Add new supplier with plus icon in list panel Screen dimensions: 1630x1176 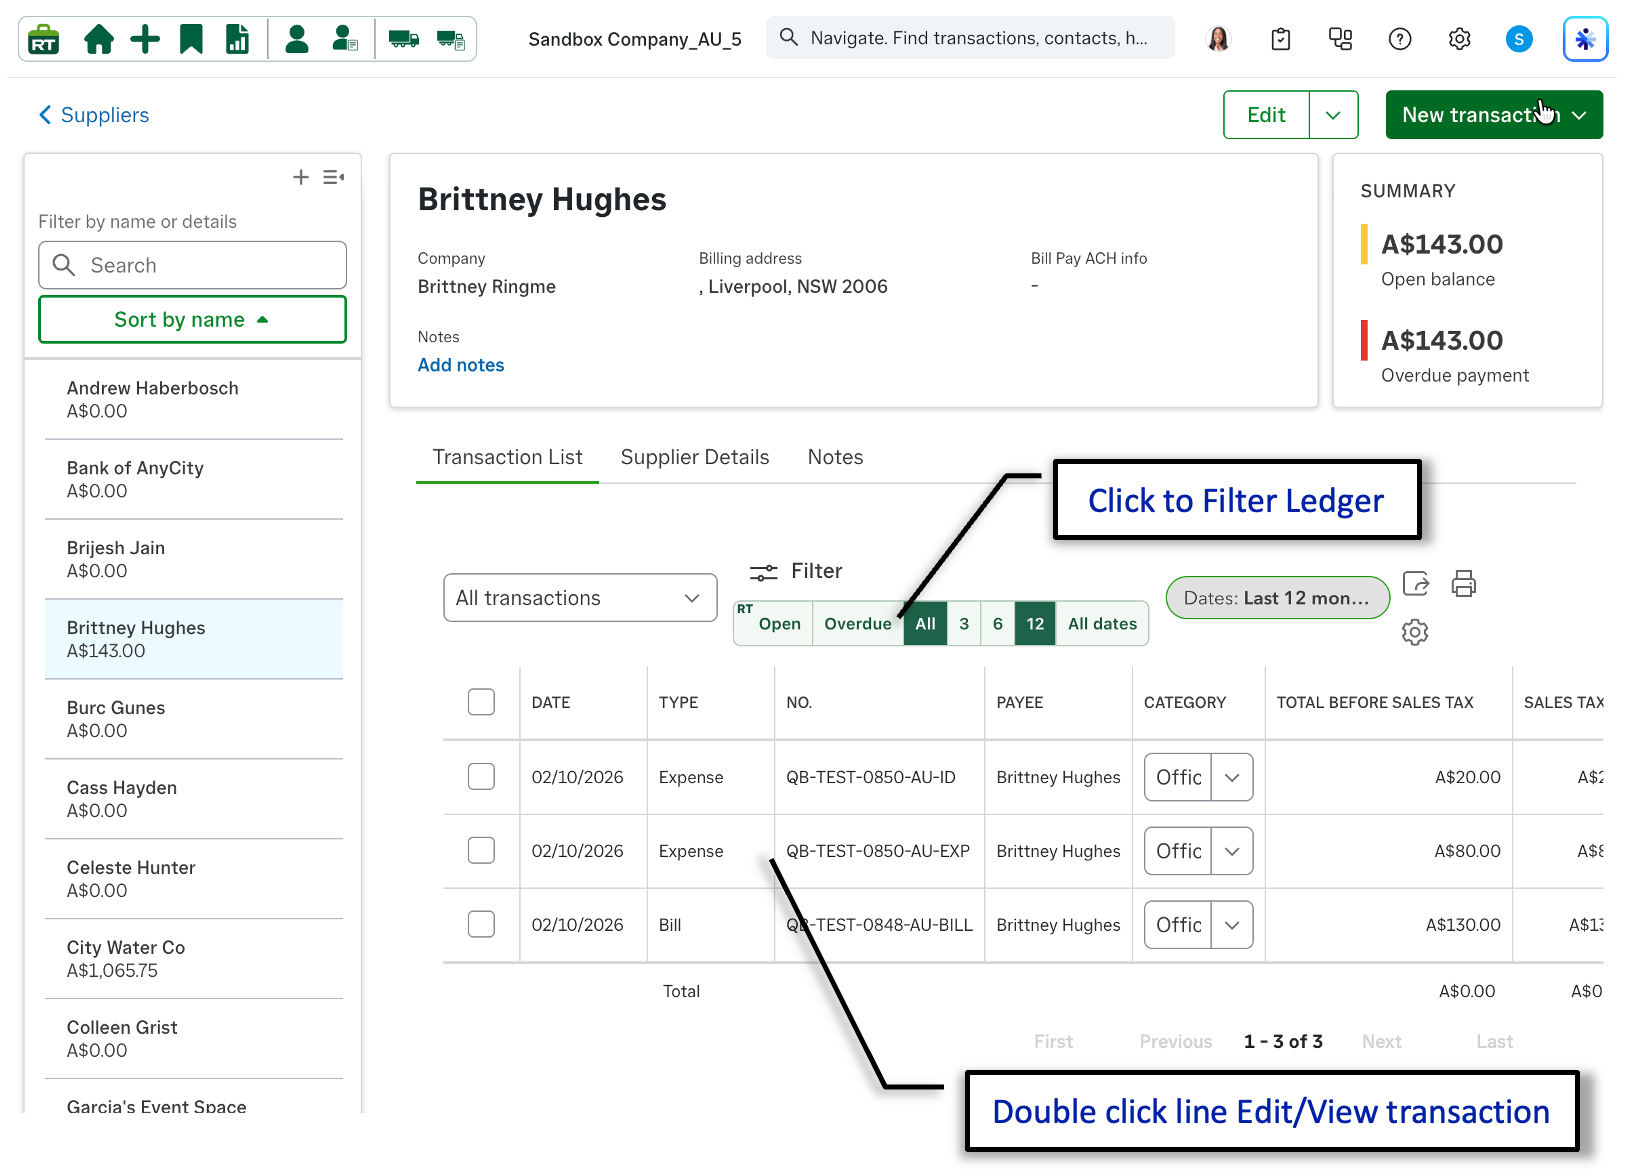click(x=301, y=177)
